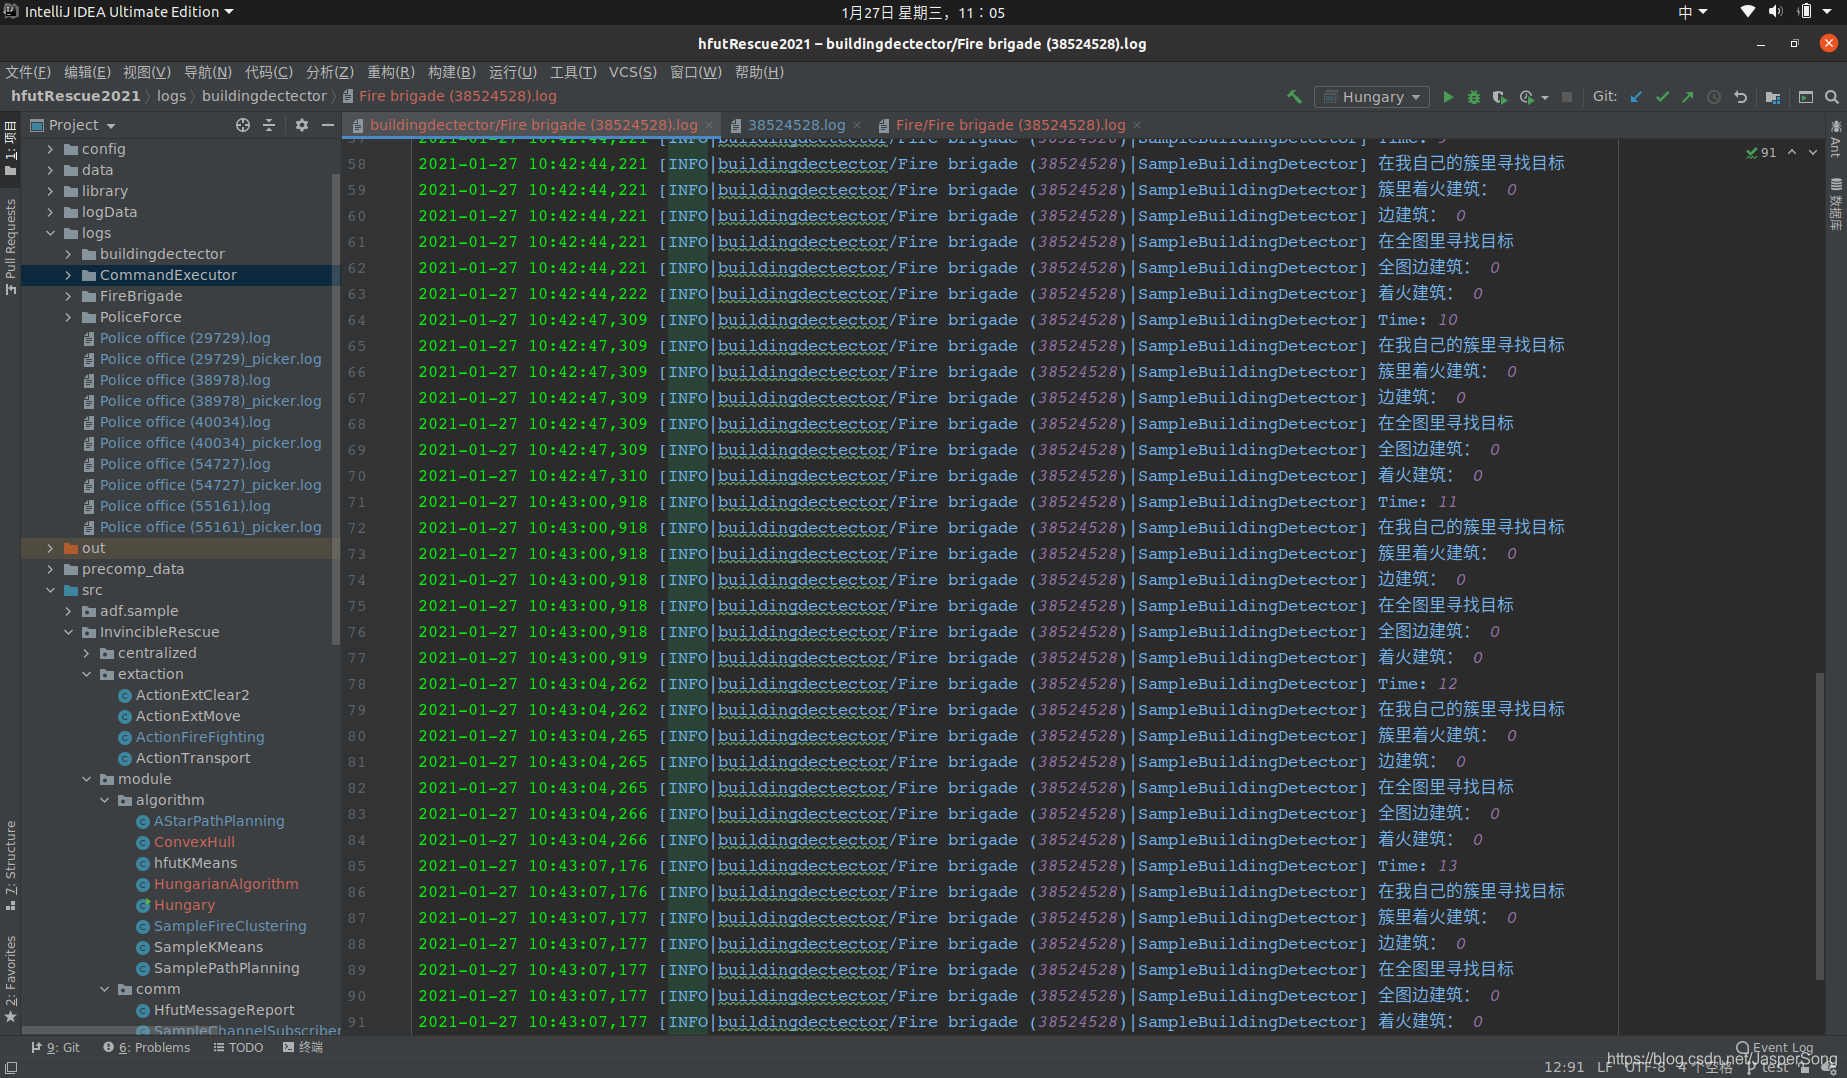The height and width of the screenshot is (1078, 1847).
Task: Open Project Structure from the toolbar icon
Action: (x=1773, y=97)
